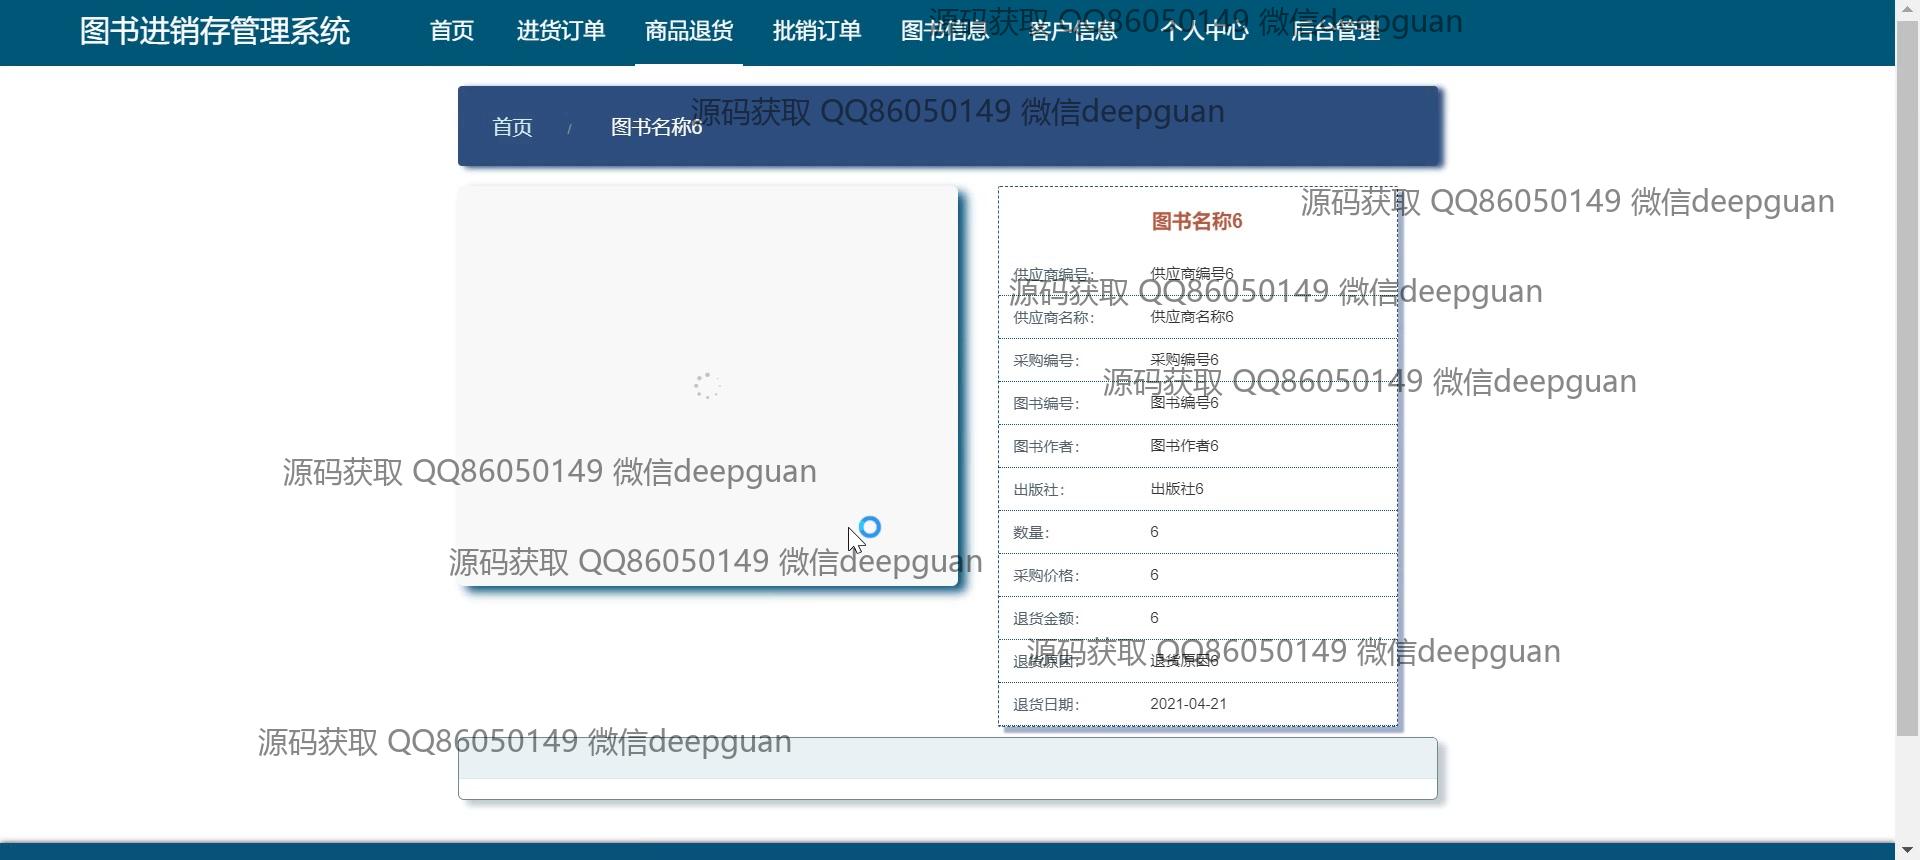This screenshot has width=1920, height=860.
Task: Click the book cover image placeholder
Action: pyautogui.click(x=707, y=300)
